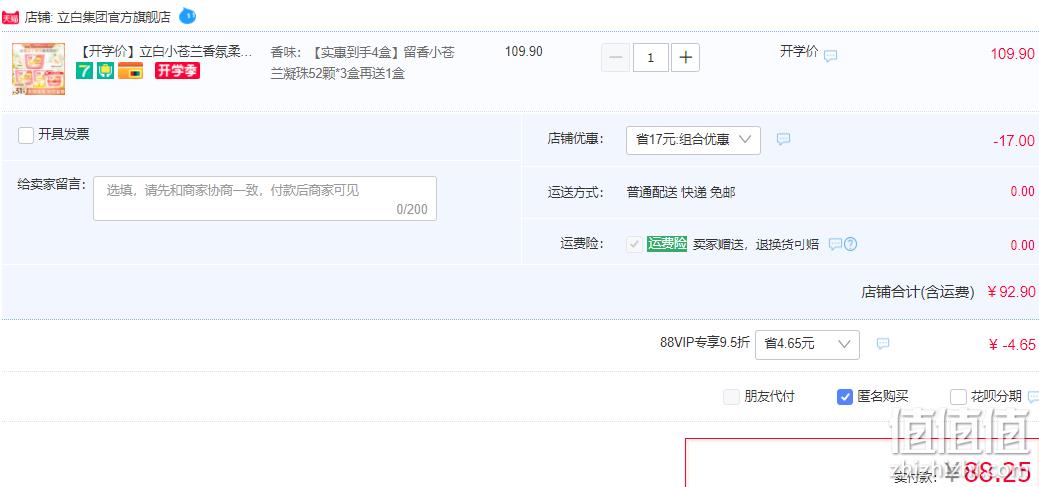Click the green 运费险 label badge
1039x487 pixels.
[667, 244]
